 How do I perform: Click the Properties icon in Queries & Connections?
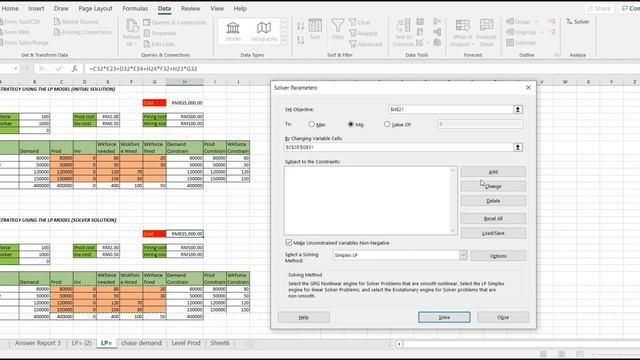(x=147, y=33)
